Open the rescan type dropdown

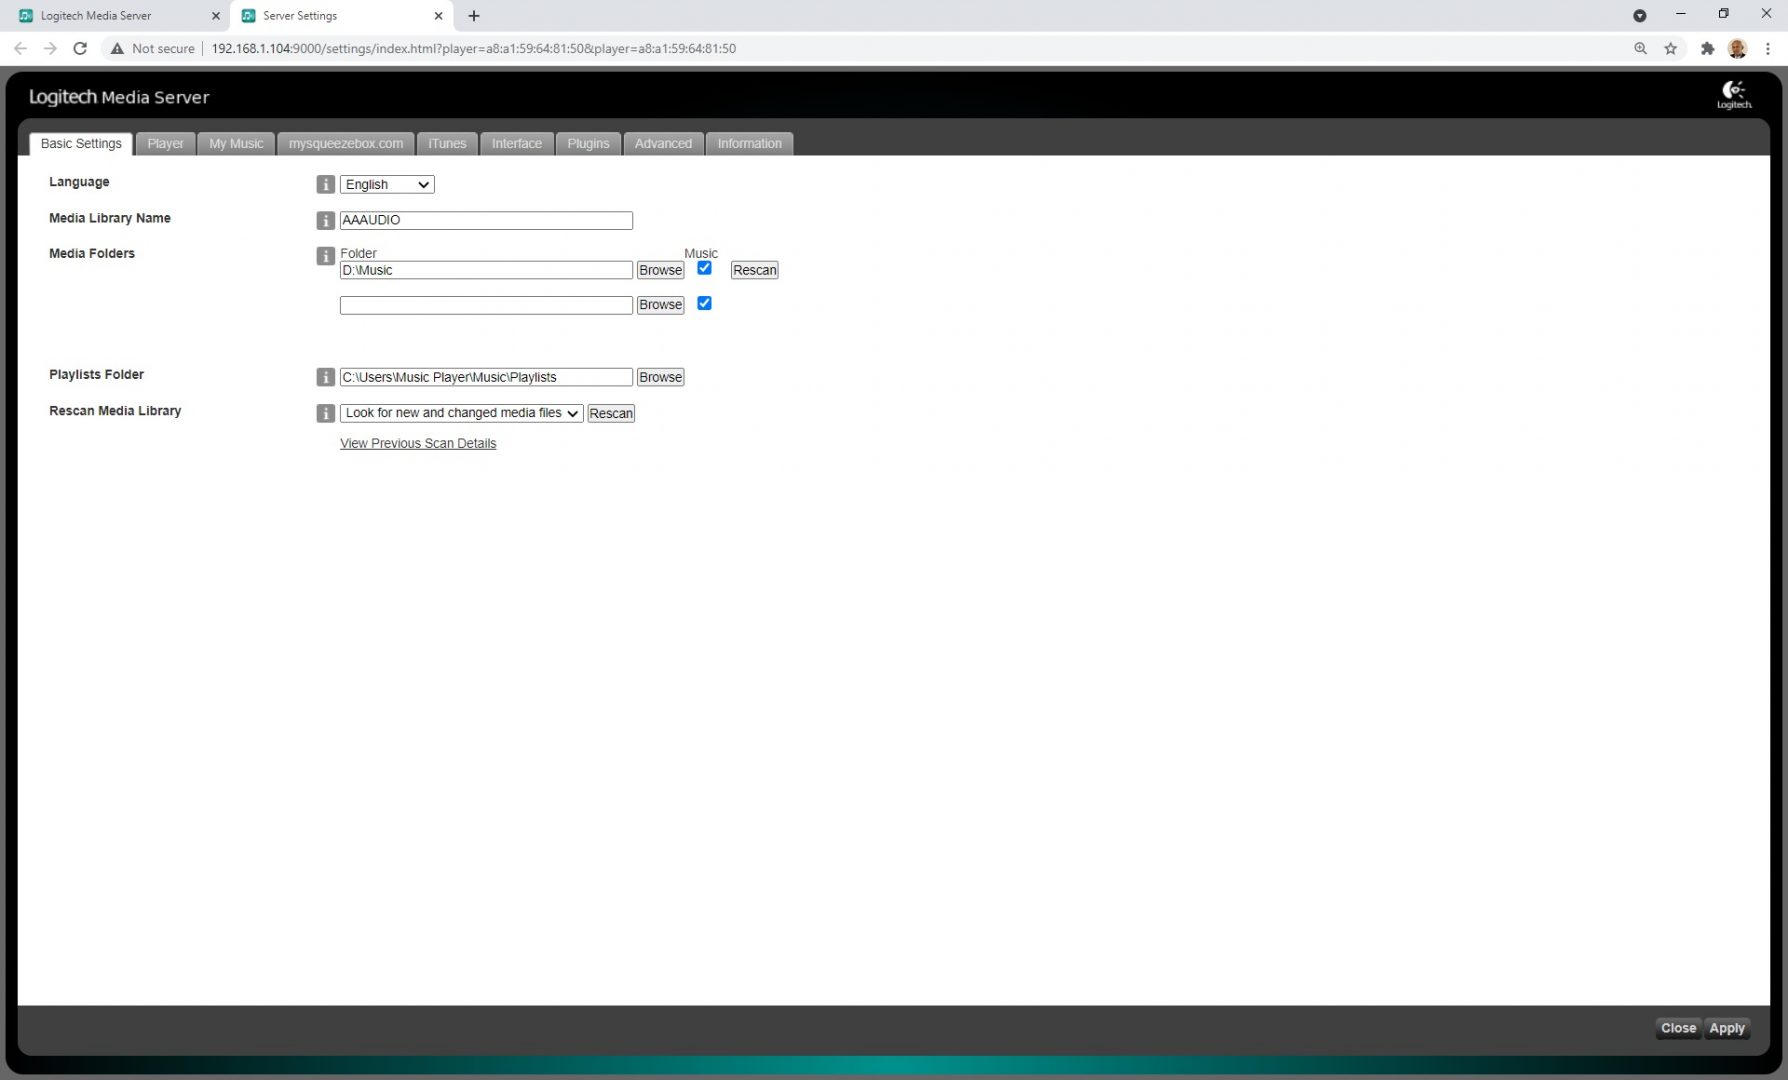(461, 413)
